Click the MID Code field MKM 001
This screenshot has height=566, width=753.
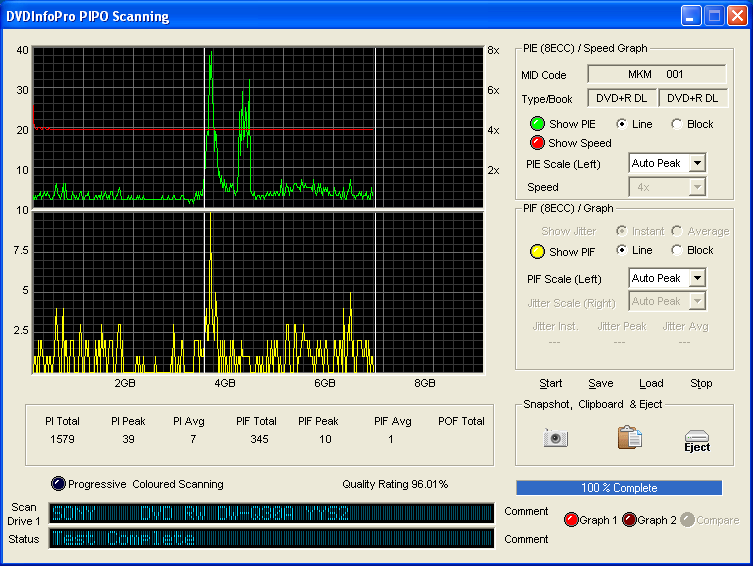pyautogui.click(x=656, y=74)
